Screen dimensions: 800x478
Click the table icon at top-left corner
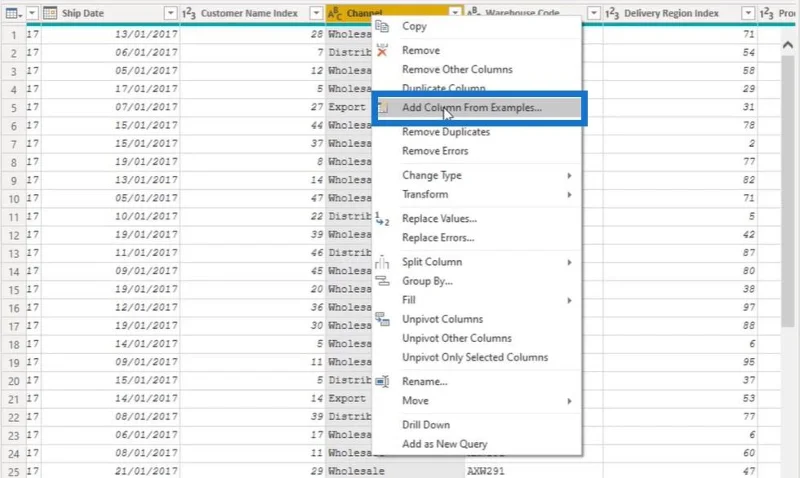[x=11, y=13]
